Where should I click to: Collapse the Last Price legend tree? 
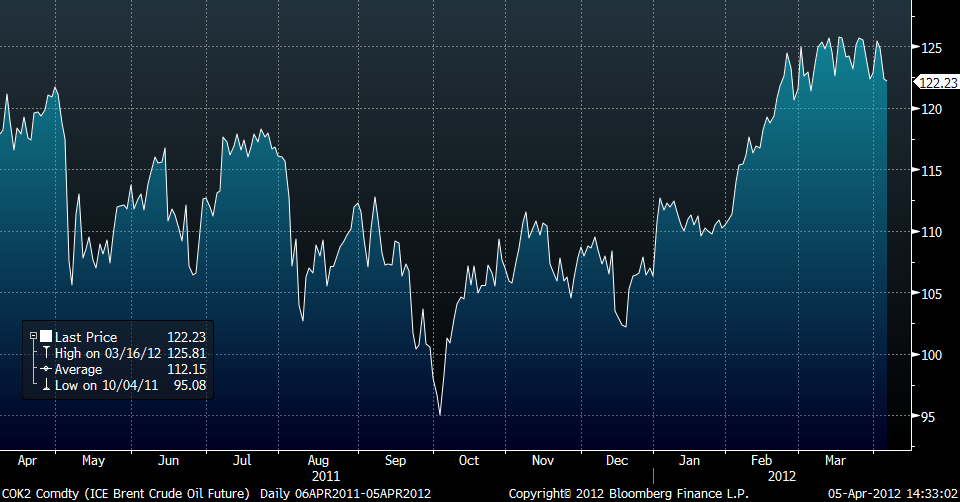33,337
